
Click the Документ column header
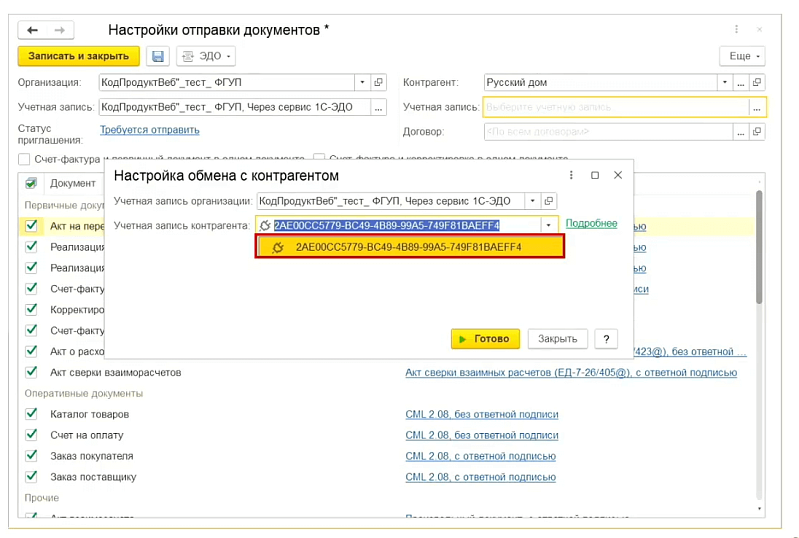(x=73, y=183)
